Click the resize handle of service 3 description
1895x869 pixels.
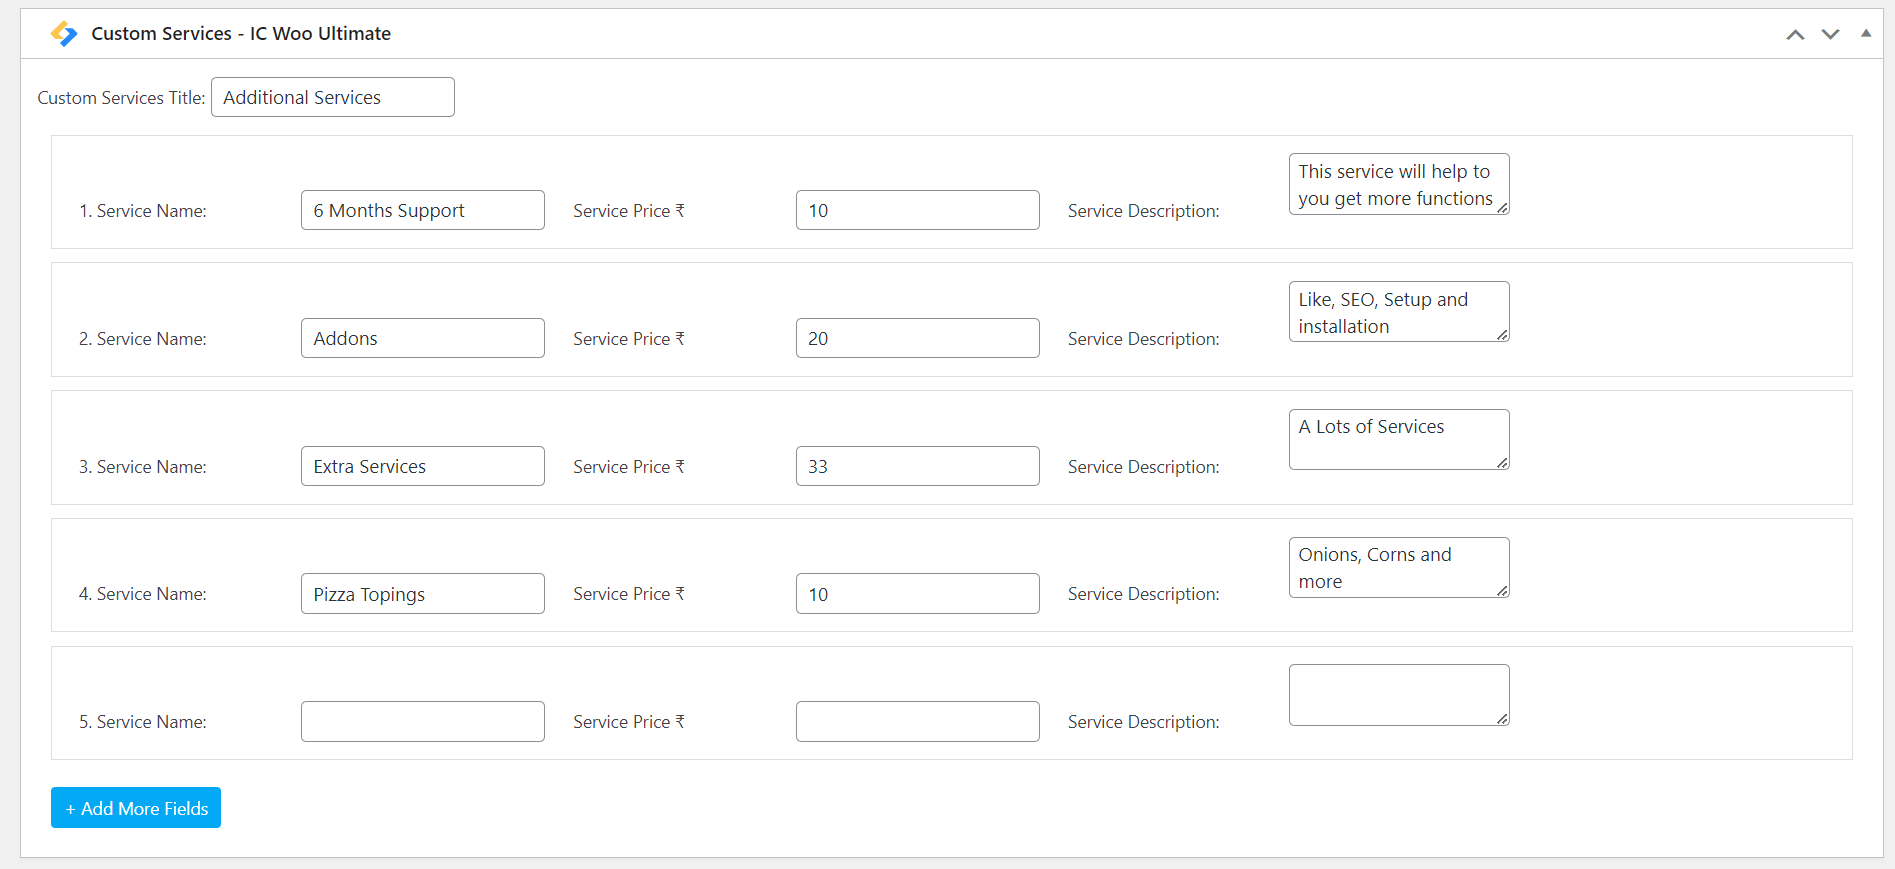[1502, 463]
